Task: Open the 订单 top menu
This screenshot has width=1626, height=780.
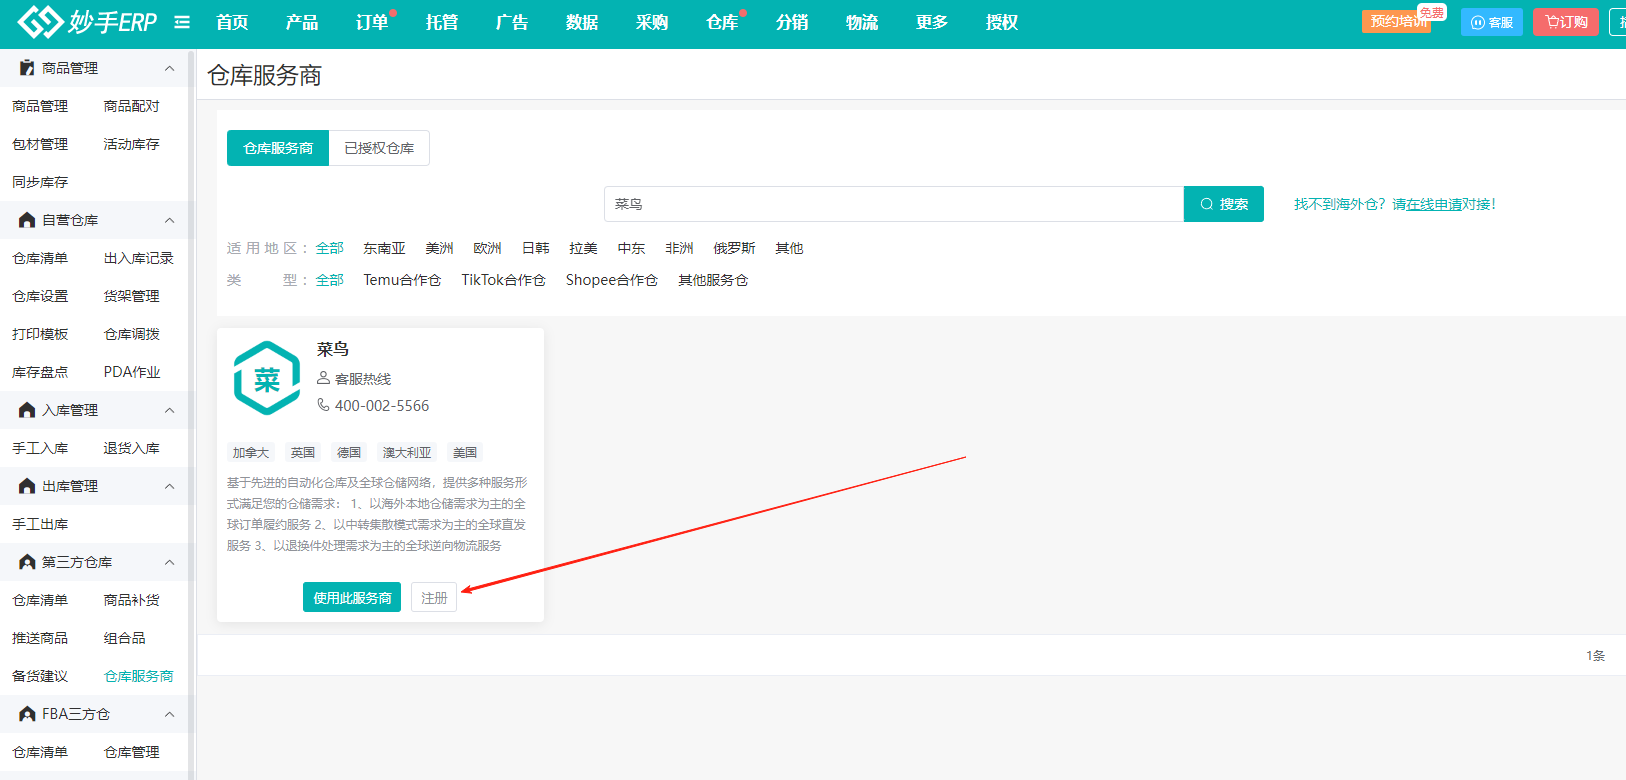Action: [x=372, y=22]
